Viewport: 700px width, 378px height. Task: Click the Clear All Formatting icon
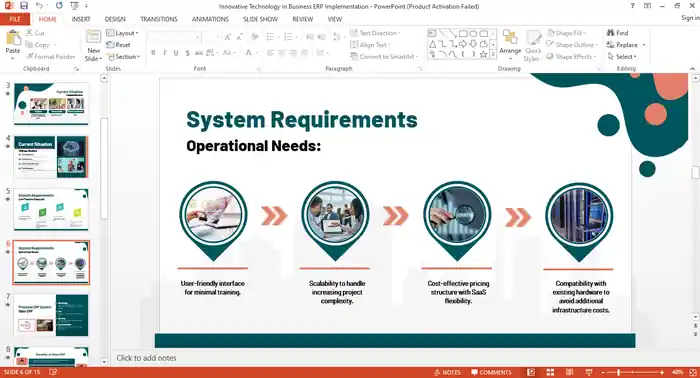pyautogui.click(x=255, y=37)
